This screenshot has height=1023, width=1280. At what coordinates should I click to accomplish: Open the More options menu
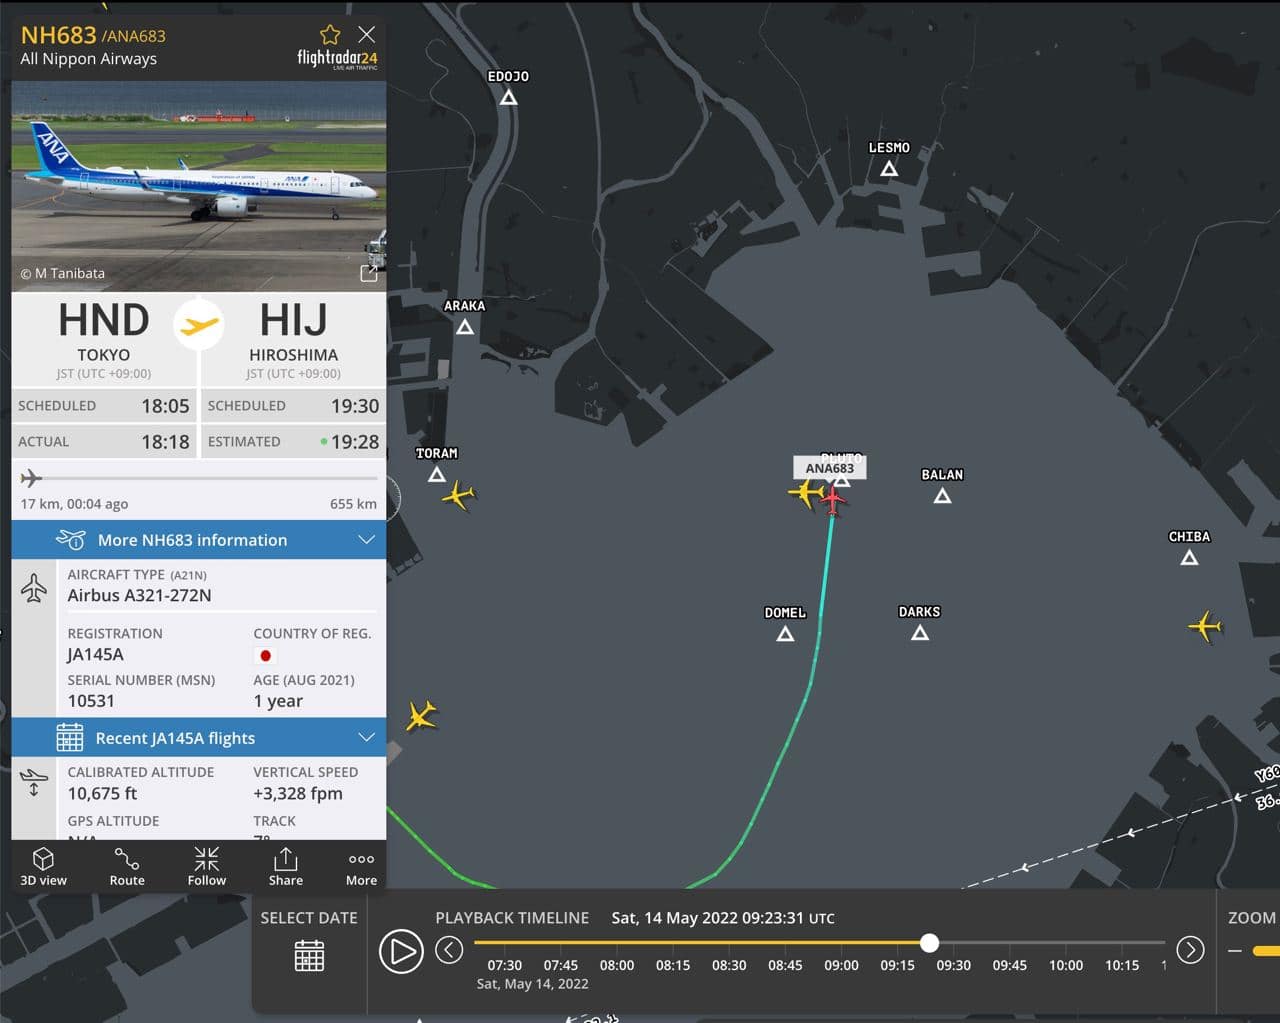pos(361,866)
